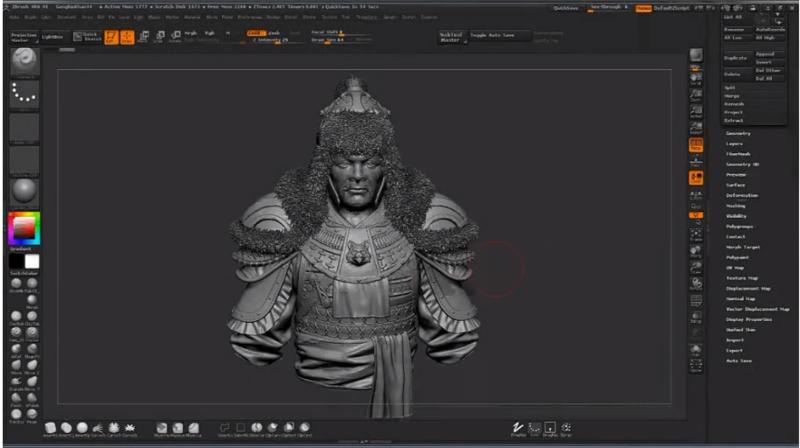The image size is (800, 448).
Task: Click Toggle Auto Save button
Action: coord(497,37)
